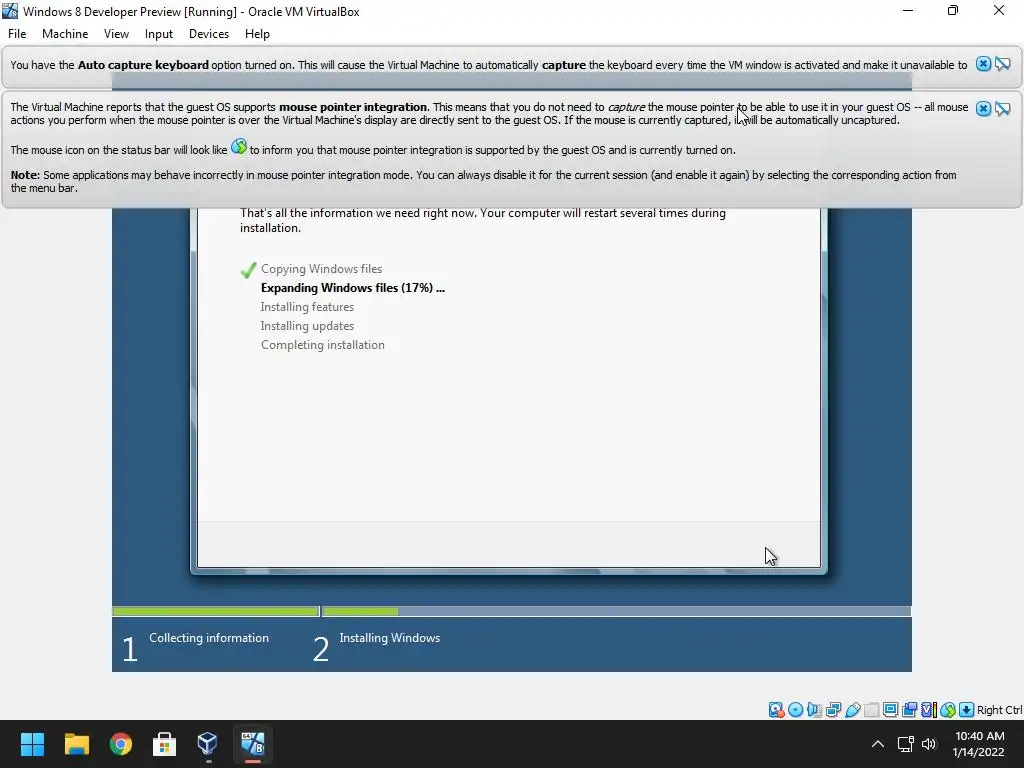Open Microsoft Store from the taskbar
The image size is (1024, 768).
164,744
